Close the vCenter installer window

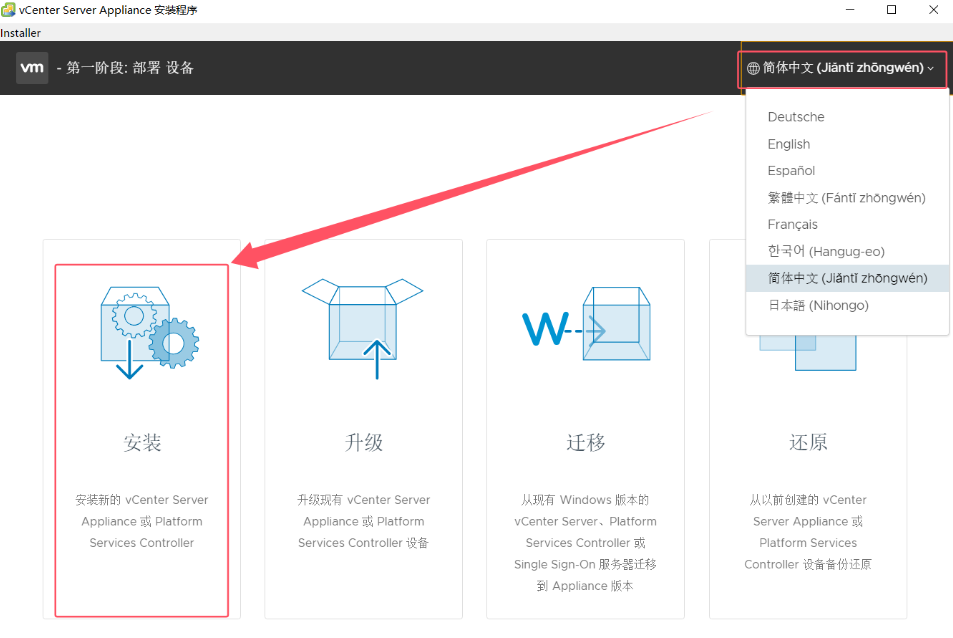(x=934, y=10)
